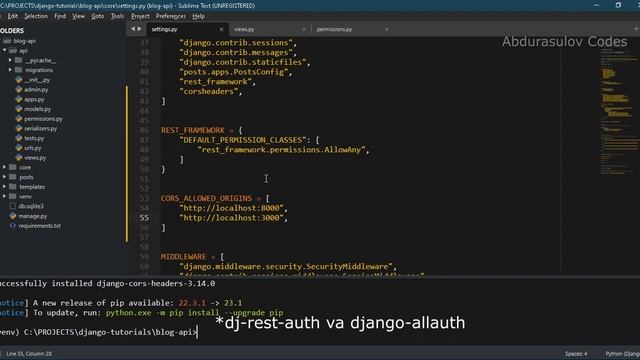Screen dimensions: 640x360
Task: Click the terminal command prompt line
Action: click(99, 332)
